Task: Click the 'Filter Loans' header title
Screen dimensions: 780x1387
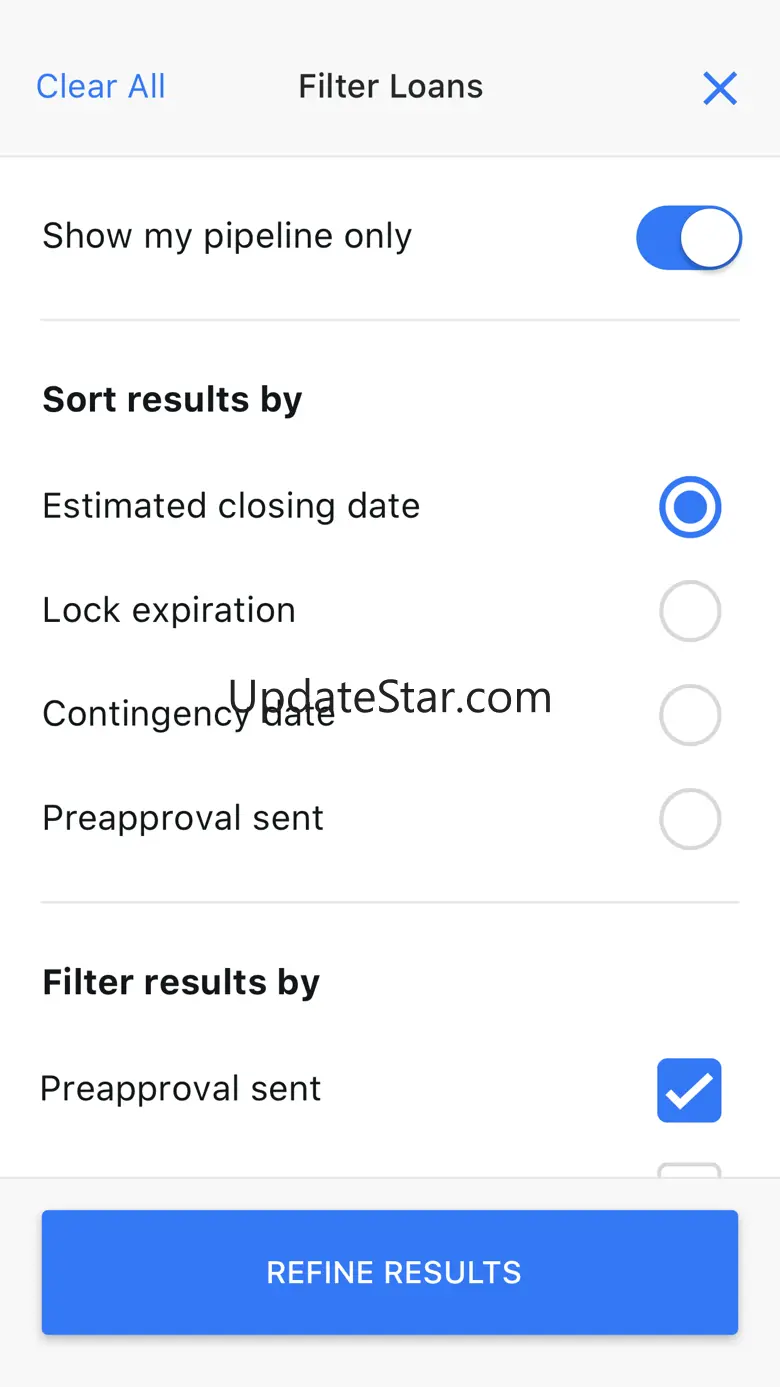Action: (391, 87)
